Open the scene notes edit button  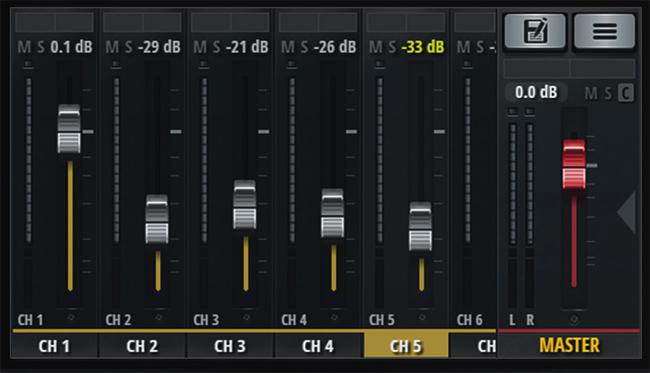point(535,31)
